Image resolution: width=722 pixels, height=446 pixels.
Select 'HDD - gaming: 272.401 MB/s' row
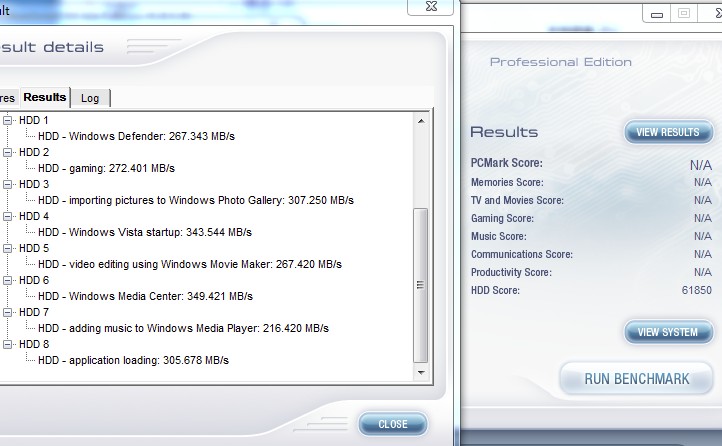tap(106, 168)
